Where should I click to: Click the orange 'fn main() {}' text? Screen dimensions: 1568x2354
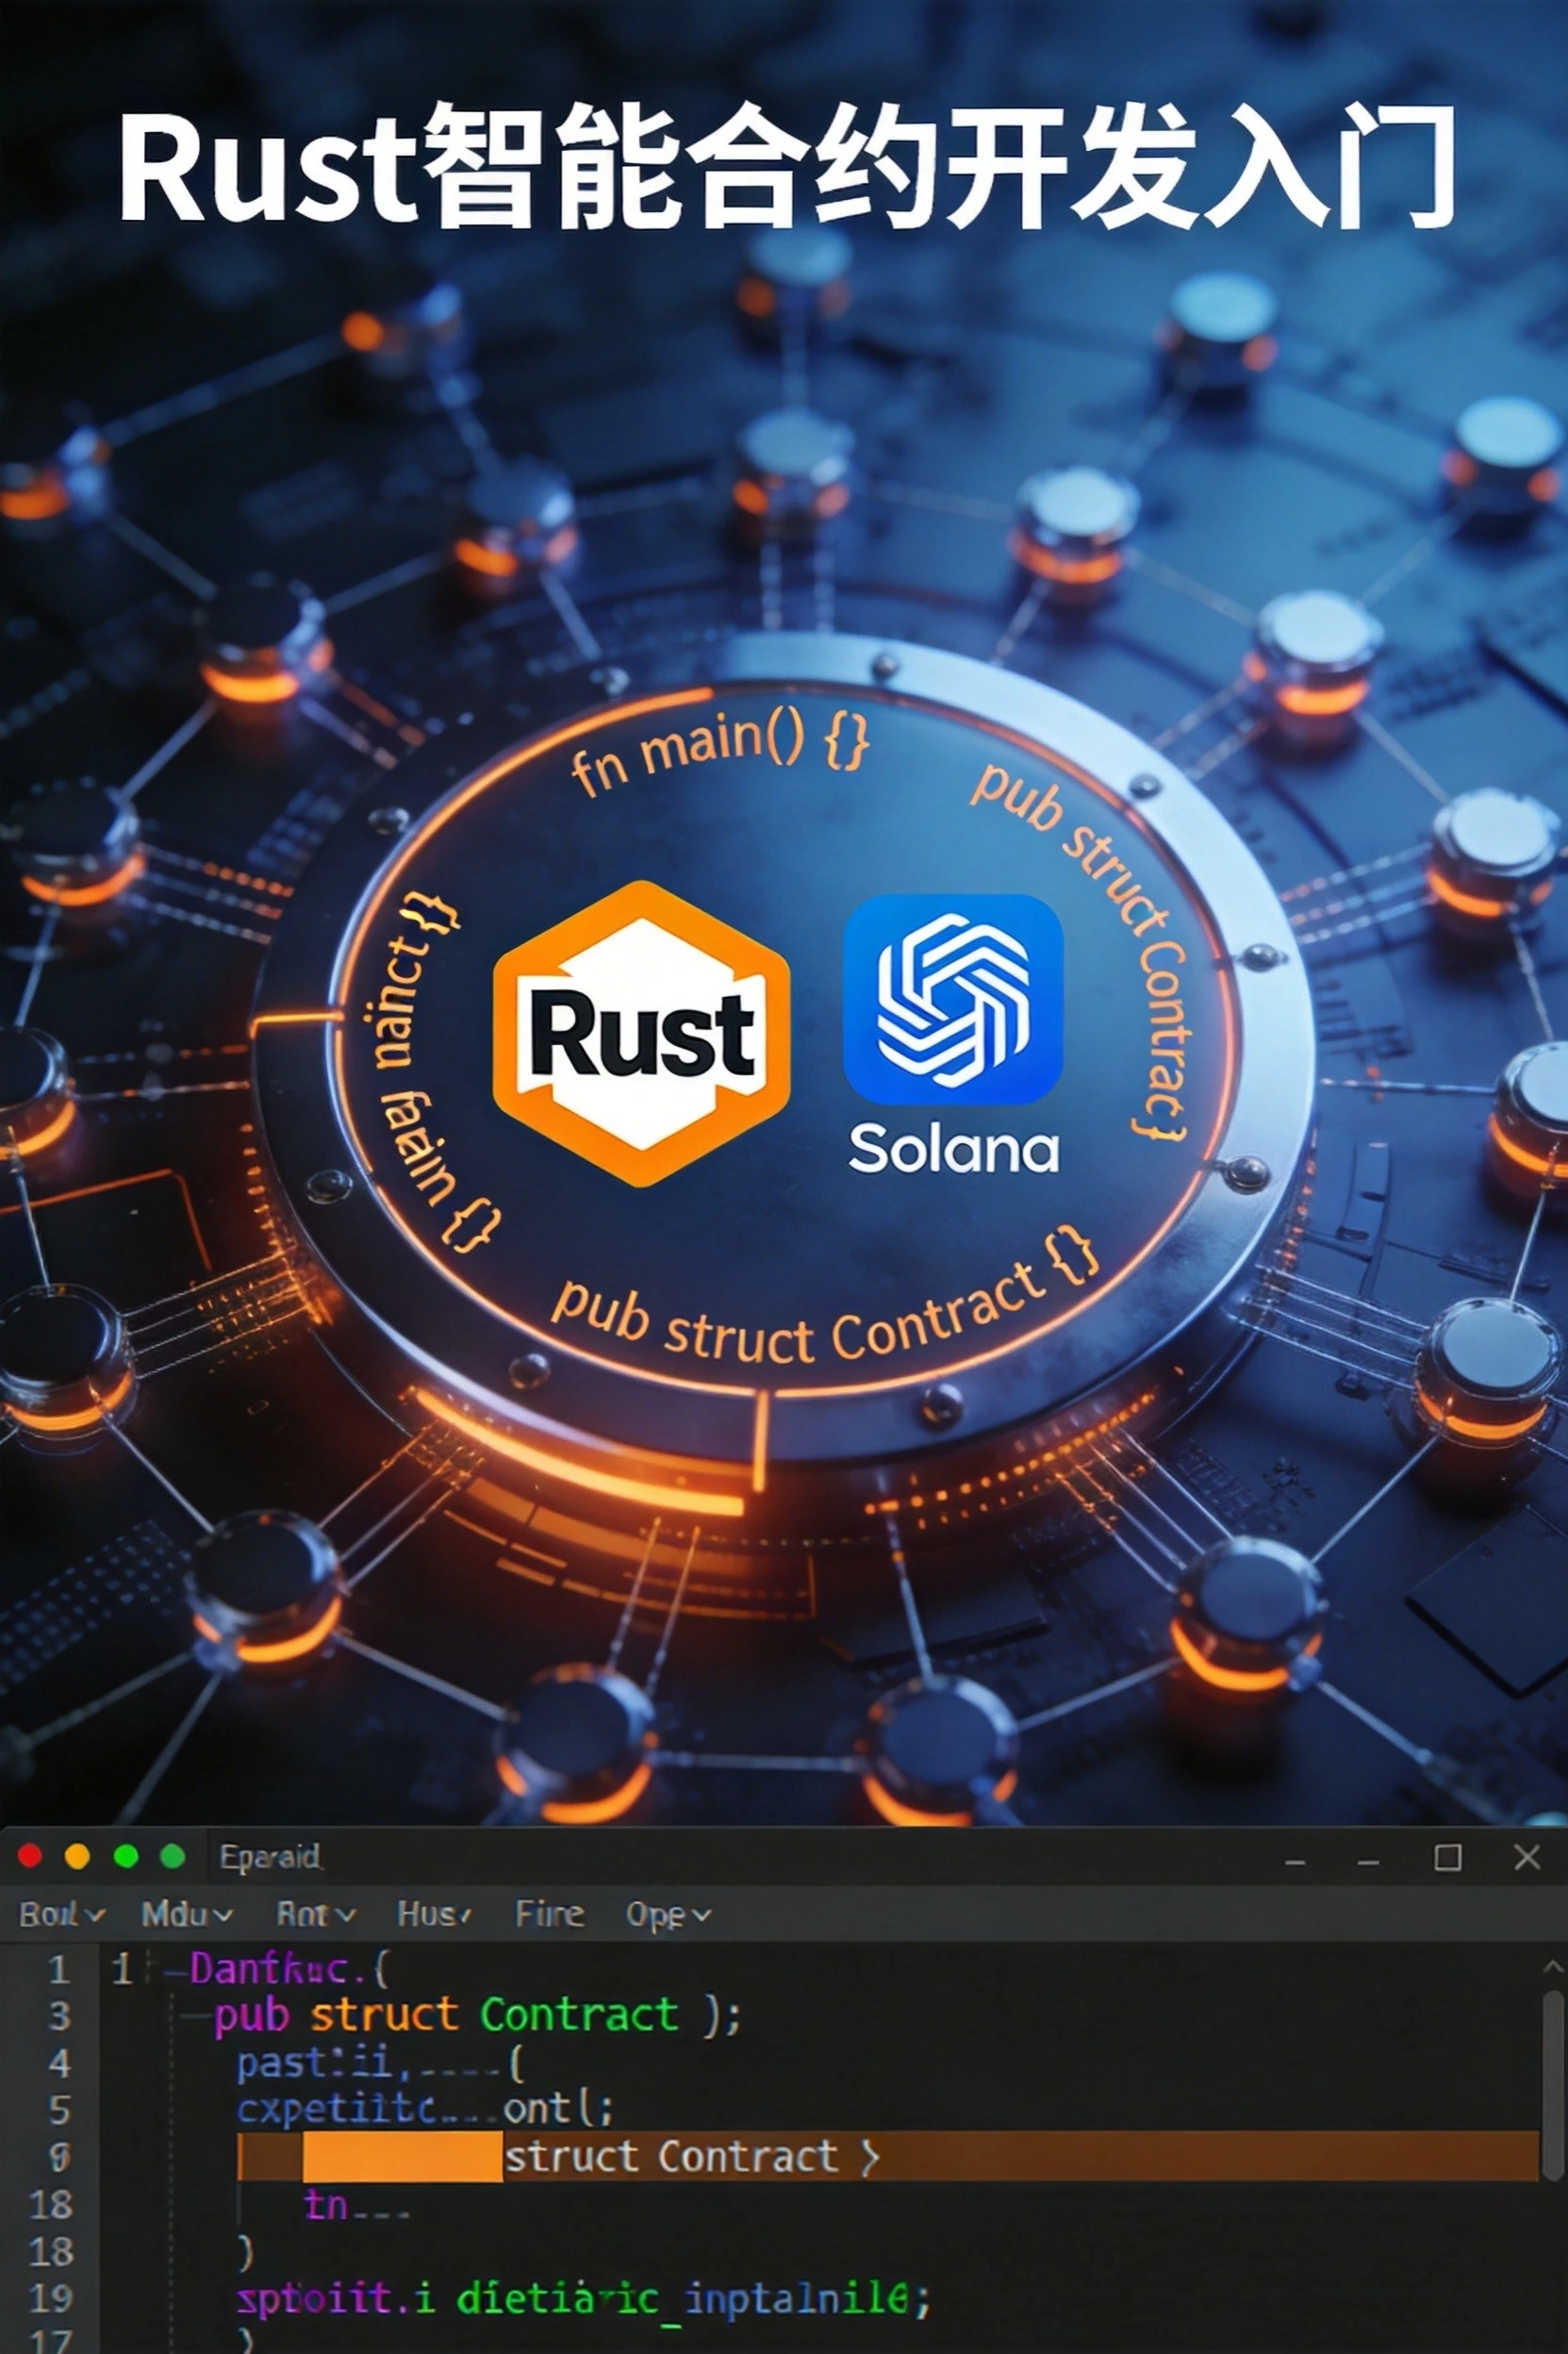point(720,751)
